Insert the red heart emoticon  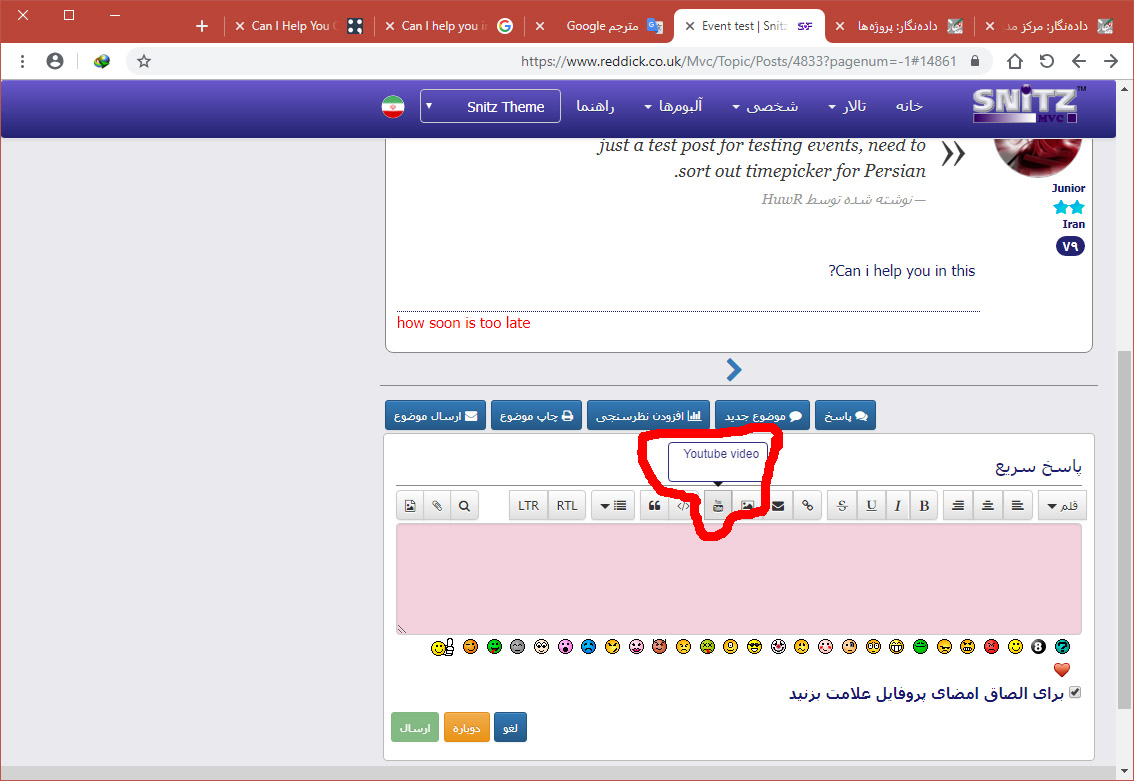tap(1062, 670)
